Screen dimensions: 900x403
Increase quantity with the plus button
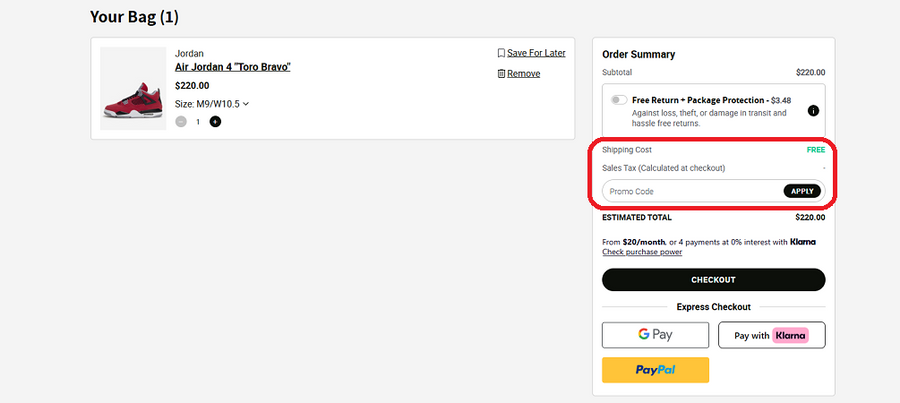tap(215, 122)
